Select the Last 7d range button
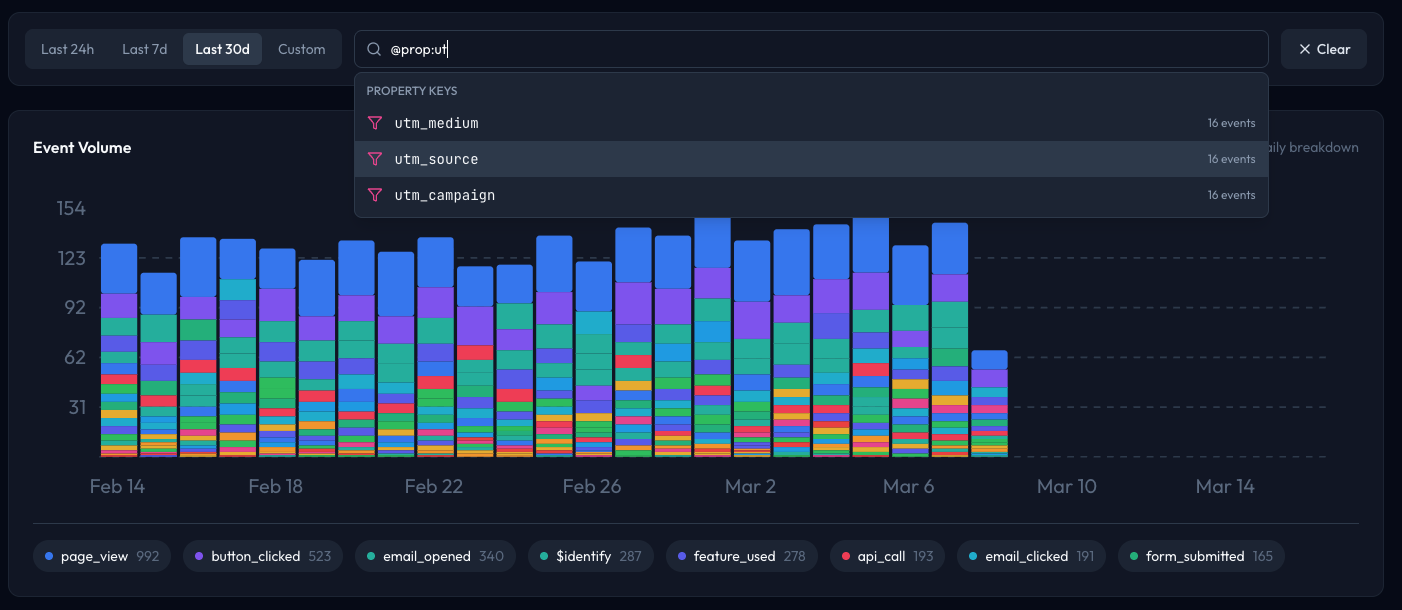Viewport: 1402px width, 610px height. (x=144, y=48)
